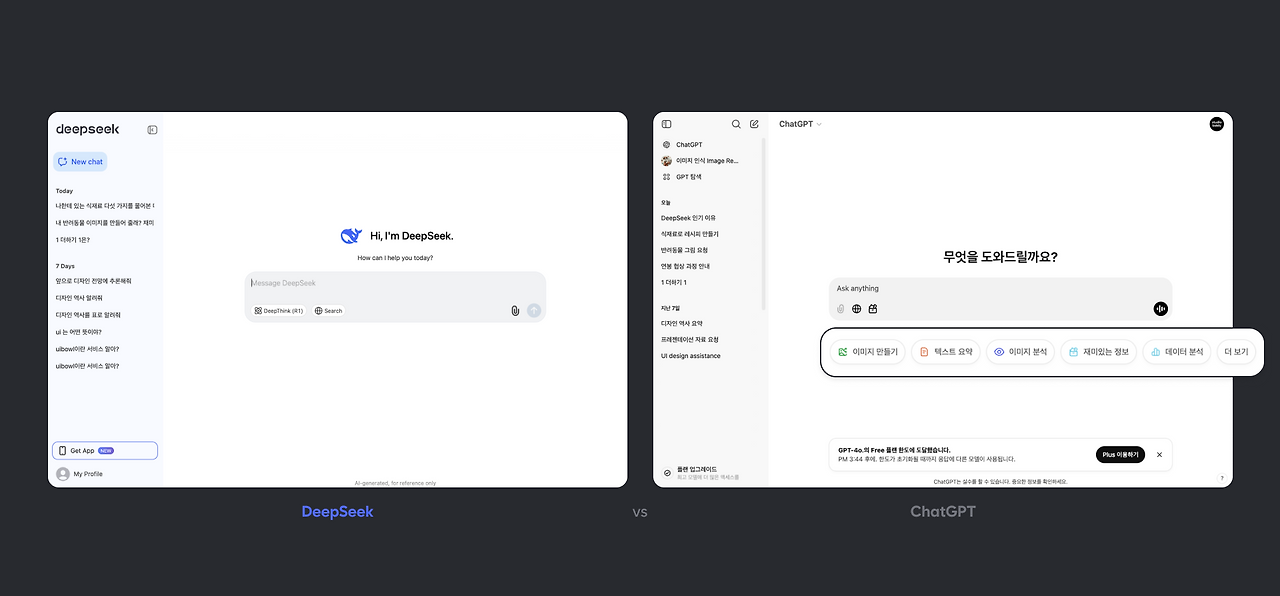Viewport: 1280px width, 596px height.
Task: Open ChatGPT chat '디자인 역사 요약'
Action: [682, 323]
